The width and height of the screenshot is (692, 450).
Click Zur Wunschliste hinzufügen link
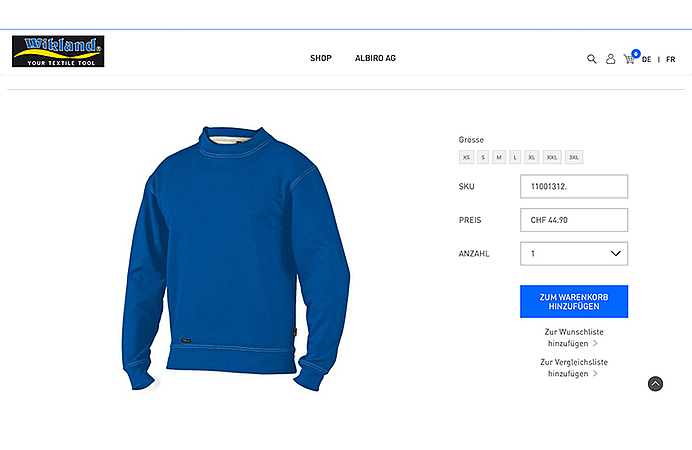[x=574, y=338]
